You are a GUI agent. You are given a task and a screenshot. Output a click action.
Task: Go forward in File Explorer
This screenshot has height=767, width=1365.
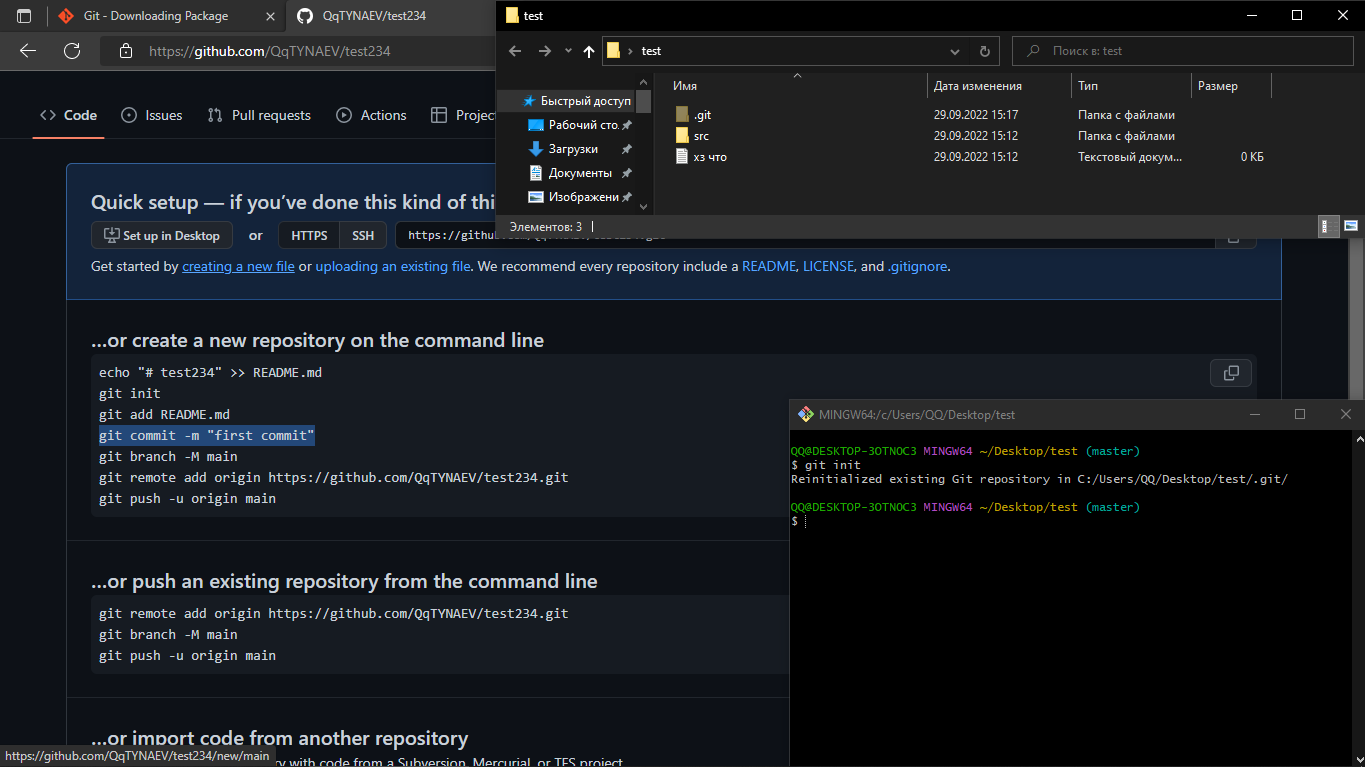pyautogui.click(x=545, y=51)
